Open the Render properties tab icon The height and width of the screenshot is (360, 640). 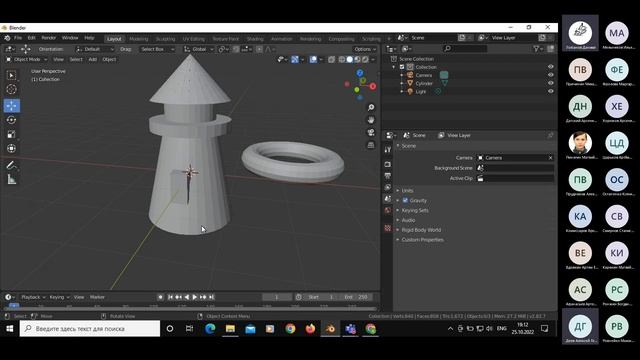point(387,164)
